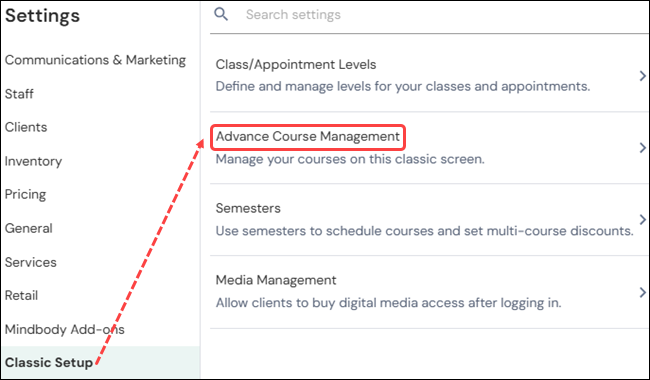Screen dimensions: 650x380
Task: Open Mindbody Add-ons section
Action: pos(65,329)
